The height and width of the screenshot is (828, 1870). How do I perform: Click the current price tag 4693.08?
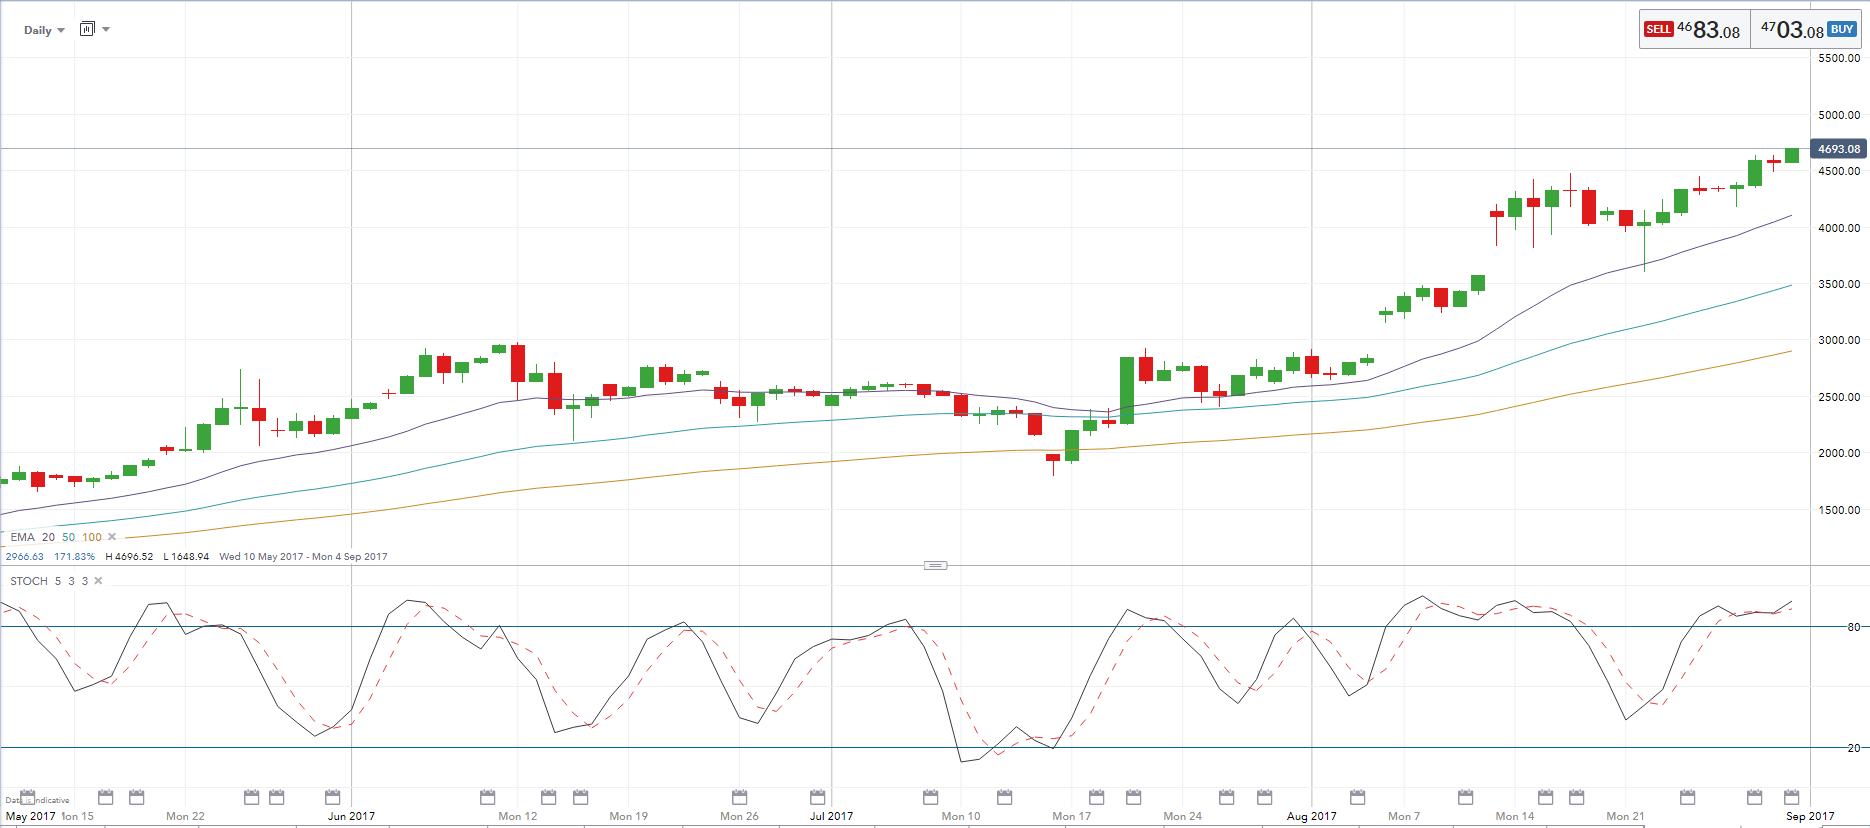1838,149
